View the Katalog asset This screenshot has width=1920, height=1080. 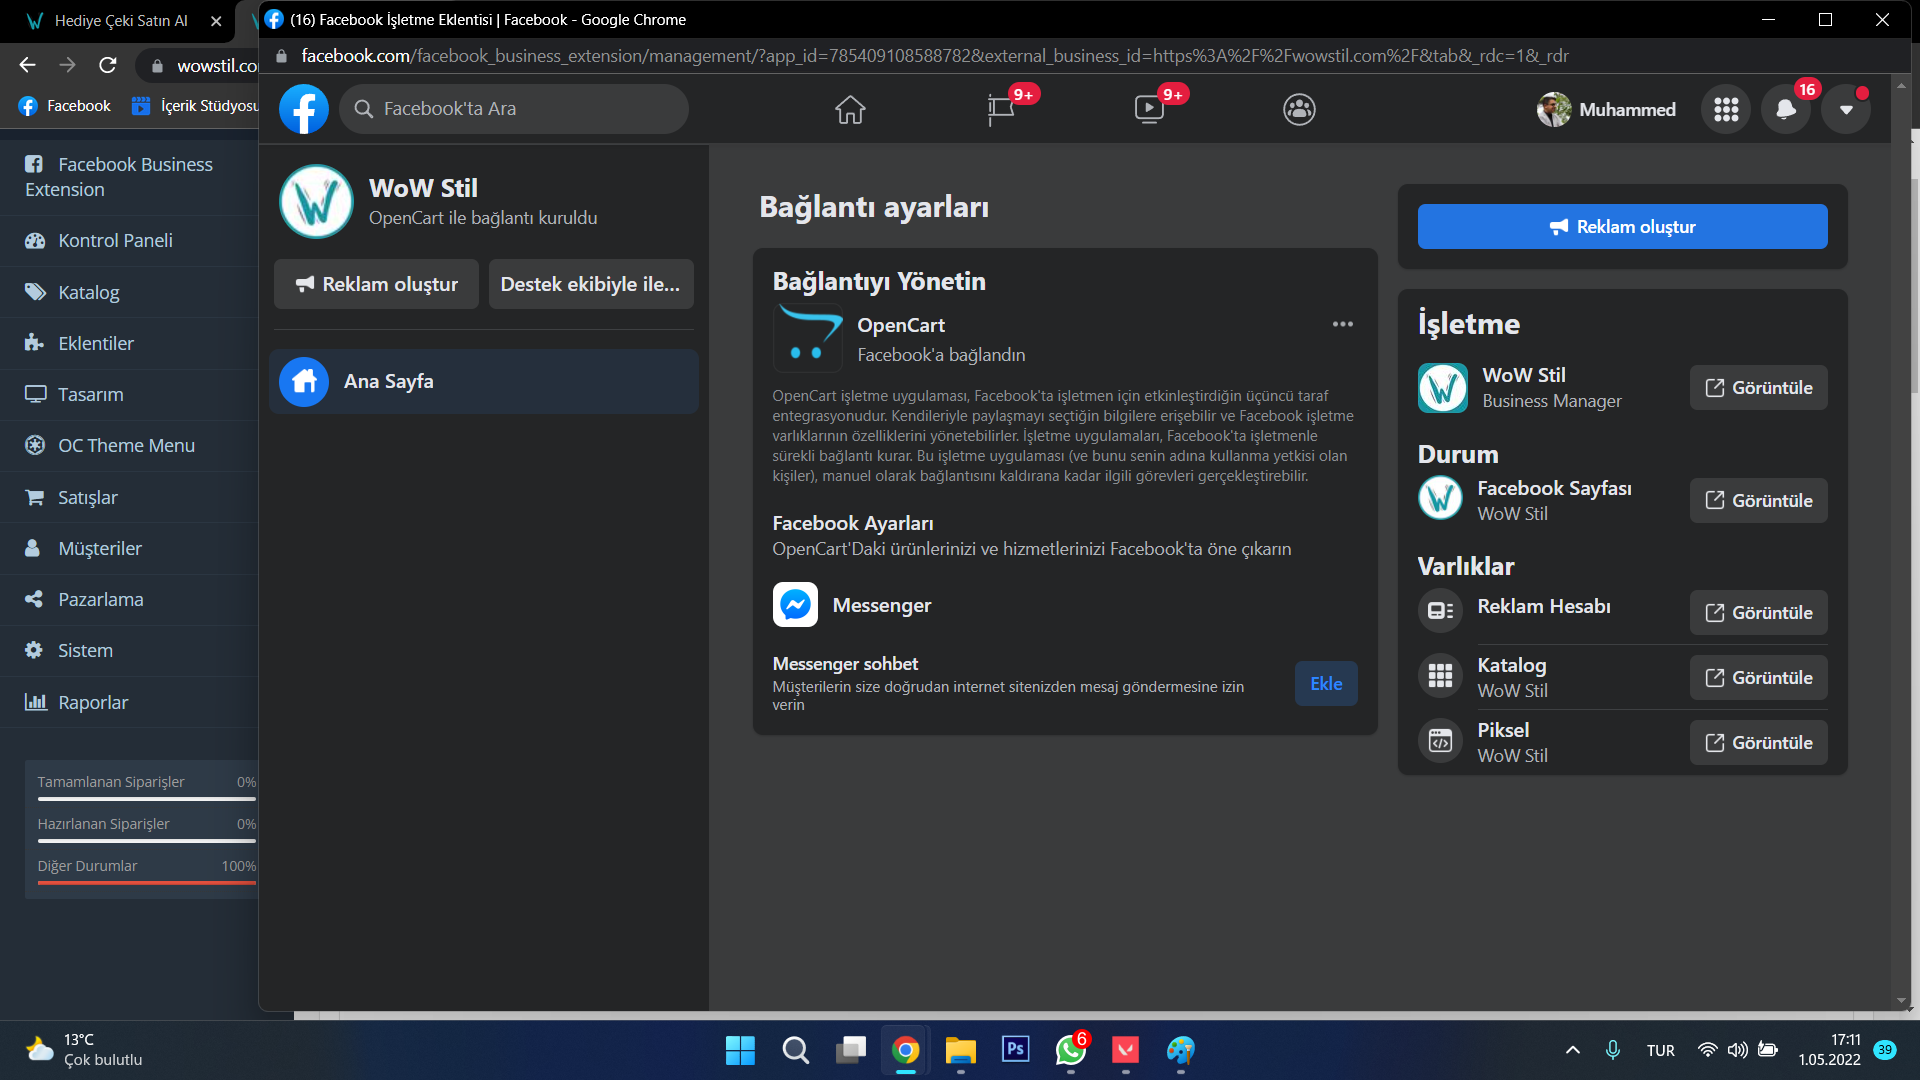[1758, 678]
